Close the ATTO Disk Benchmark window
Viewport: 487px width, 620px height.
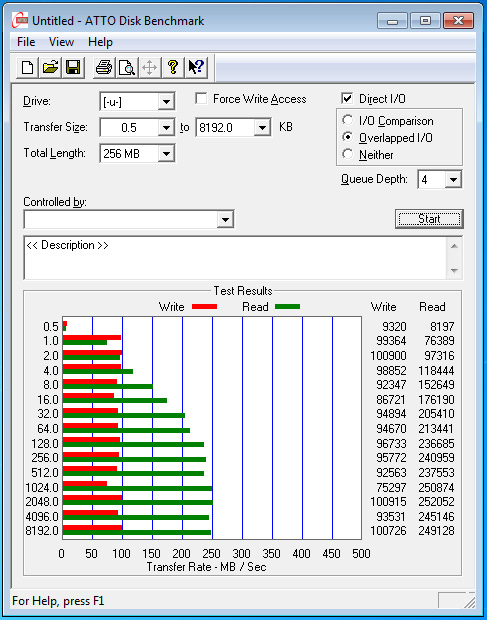click(x=459, y=20)
